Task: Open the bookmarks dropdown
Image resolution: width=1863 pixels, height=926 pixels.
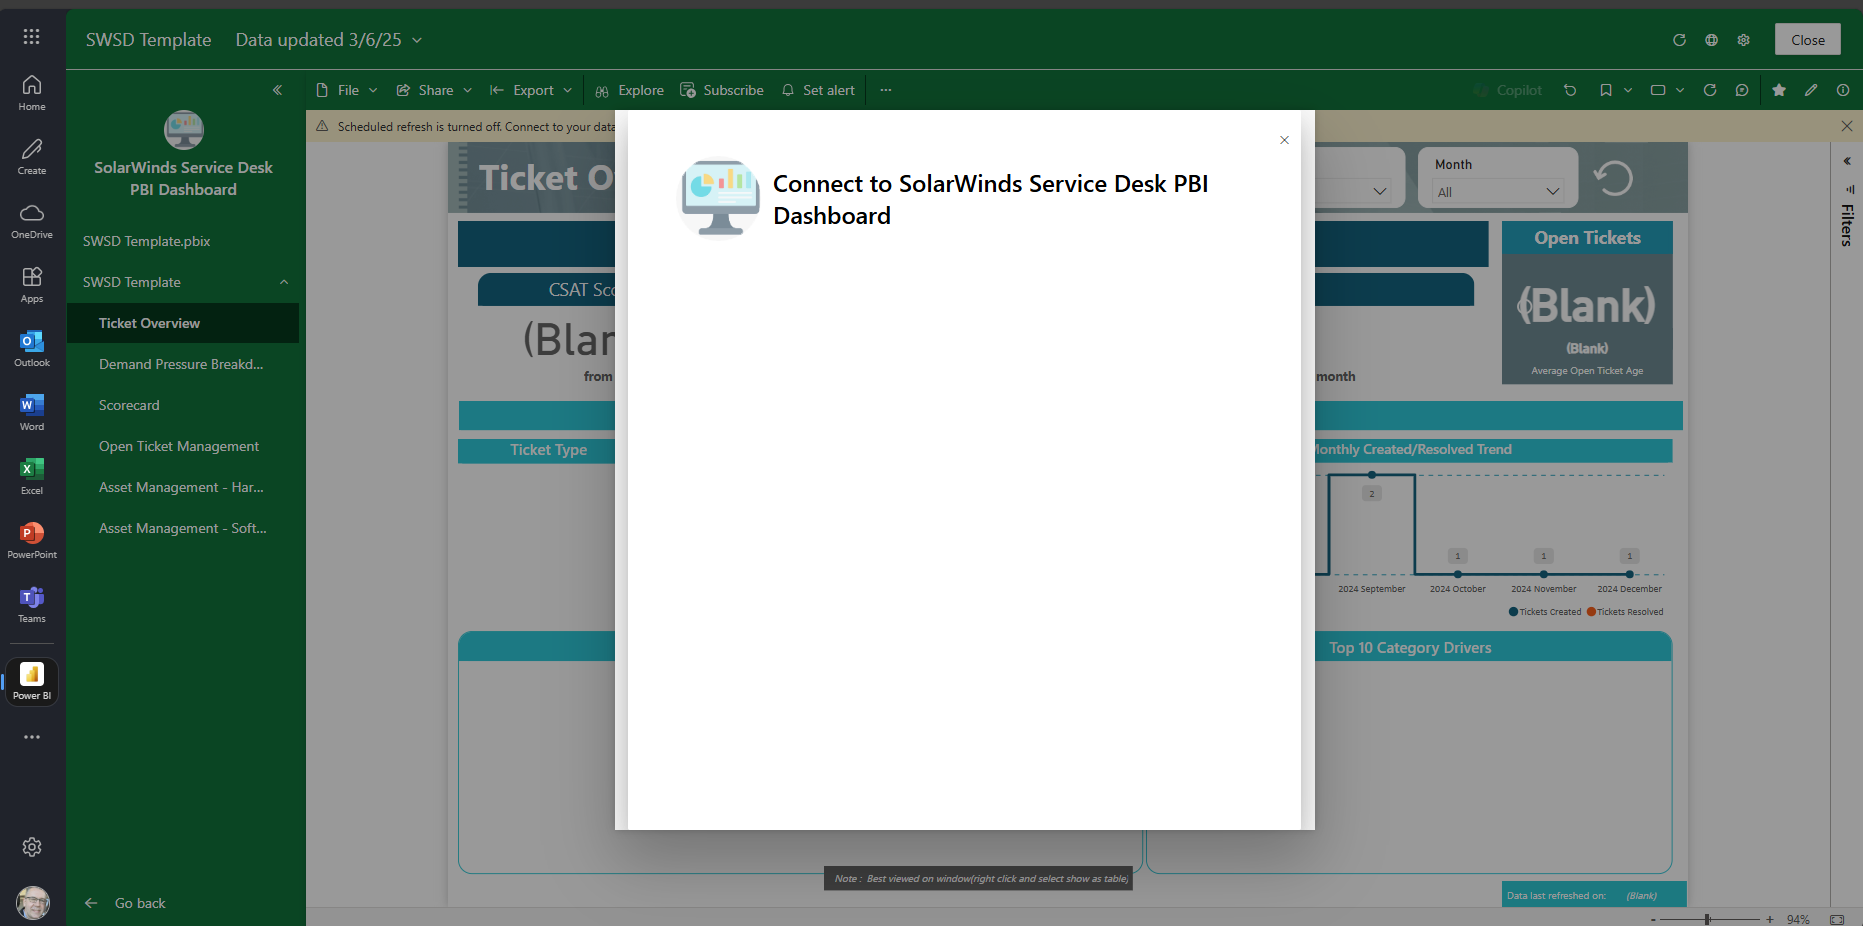Action: click(x=1615, y=90)
